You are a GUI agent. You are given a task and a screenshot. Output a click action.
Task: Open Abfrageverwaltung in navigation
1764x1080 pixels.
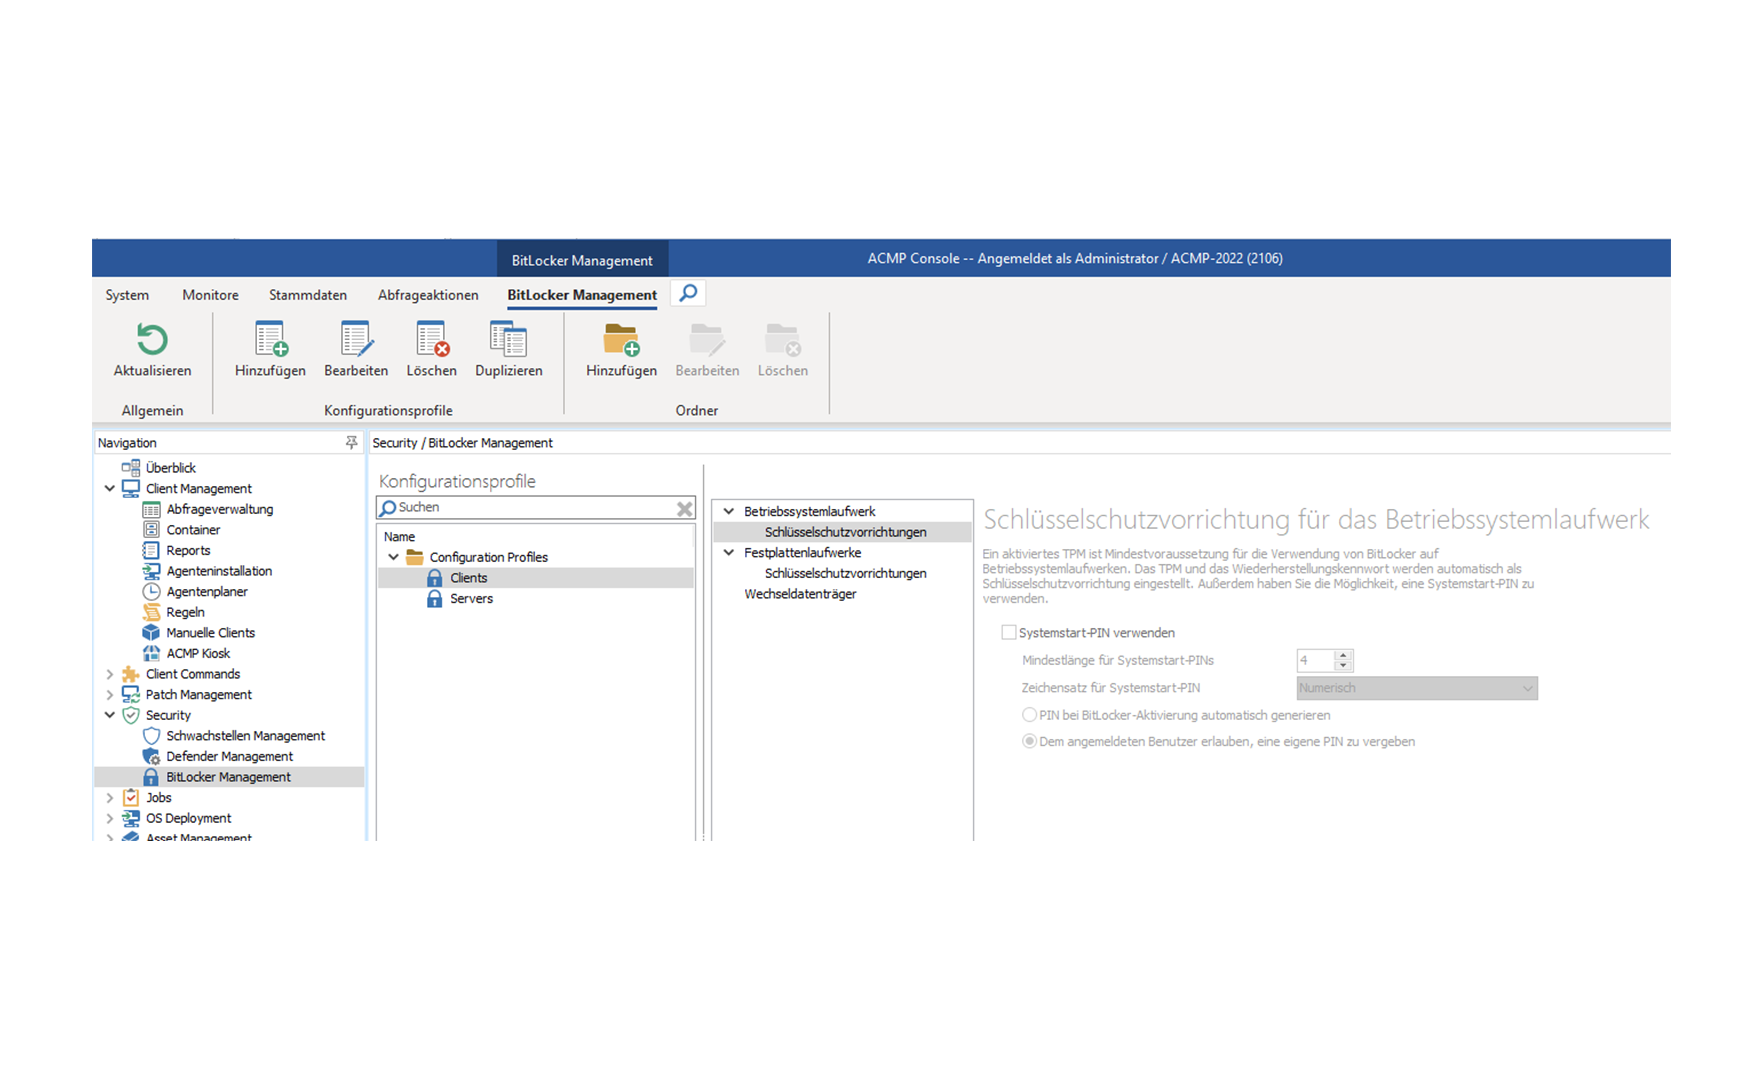[x=219, y=509]
